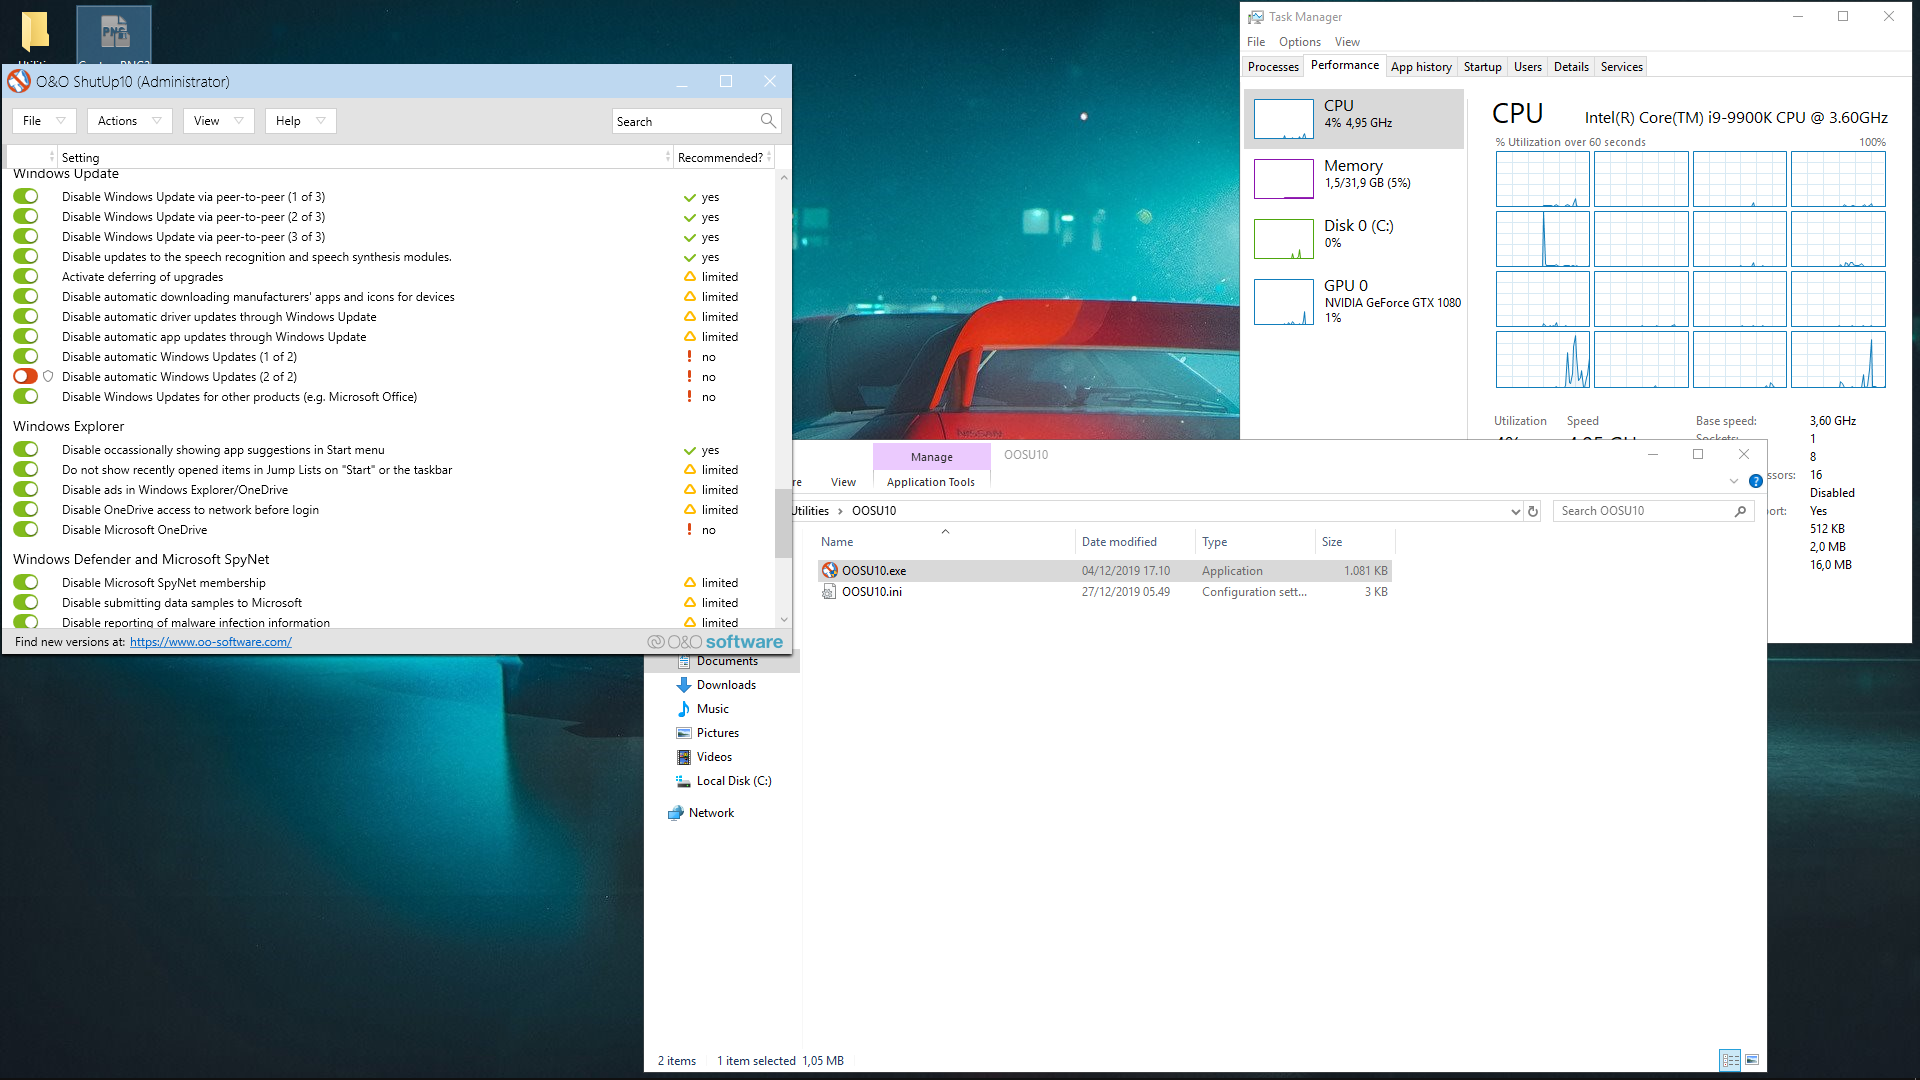Click the Explorer help question mark icon
Viewport: 1920px width, 1080px height.
point(1755,481)
